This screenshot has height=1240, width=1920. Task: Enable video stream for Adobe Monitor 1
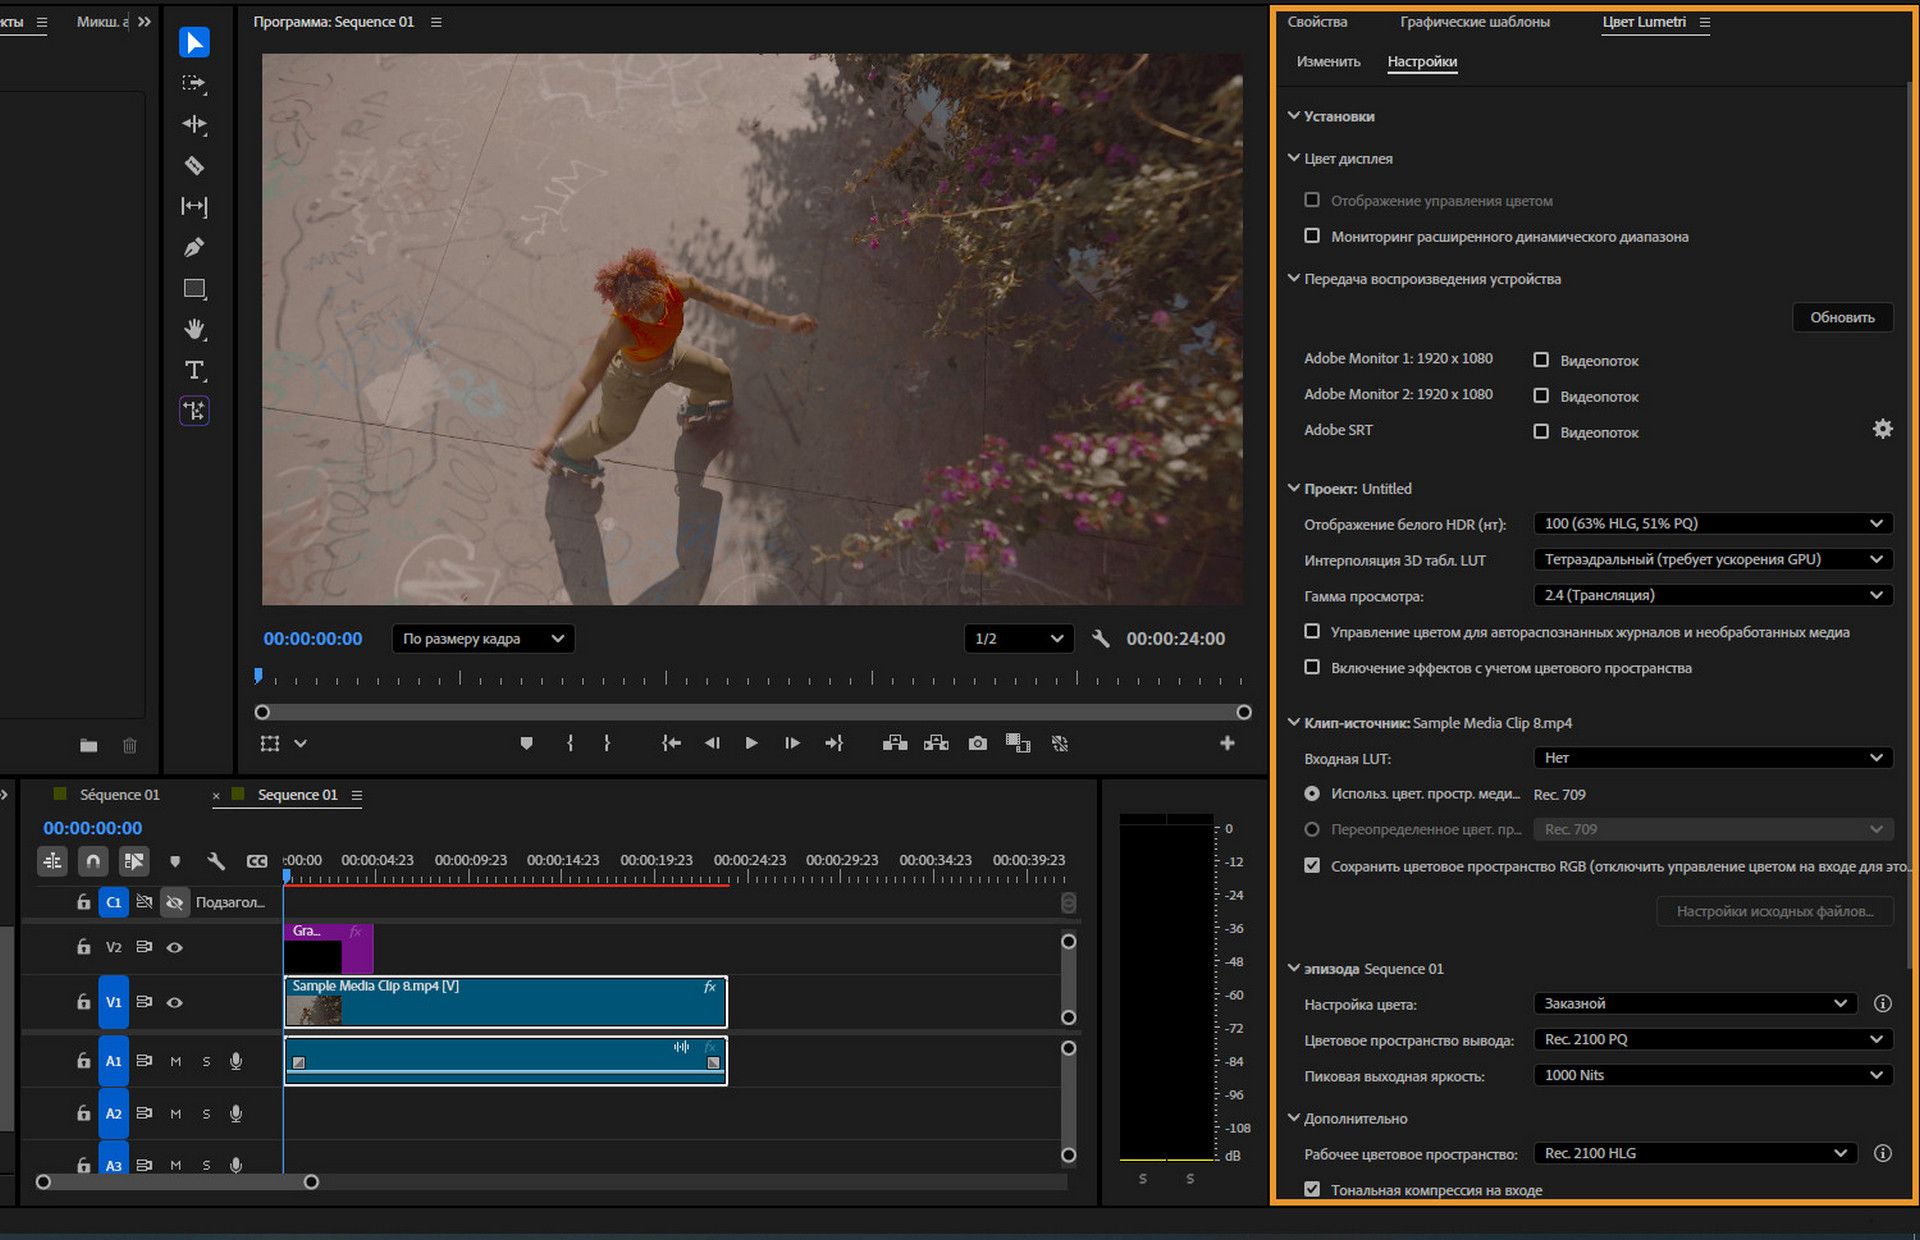(1541, 360)
